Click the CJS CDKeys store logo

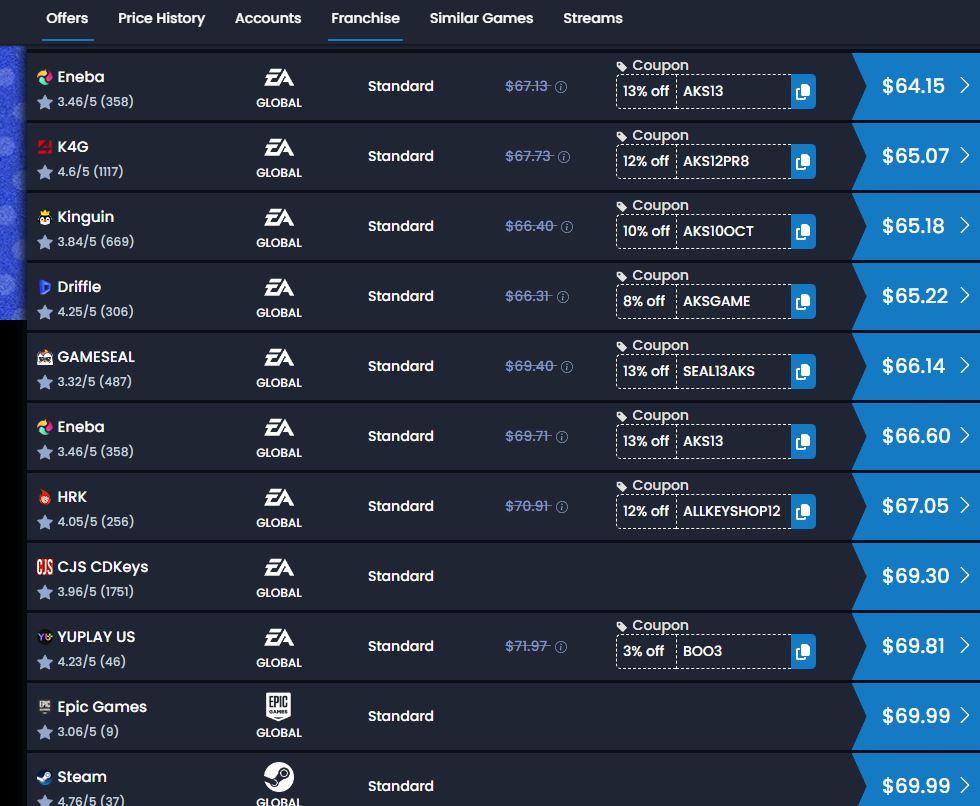(44, 567)
